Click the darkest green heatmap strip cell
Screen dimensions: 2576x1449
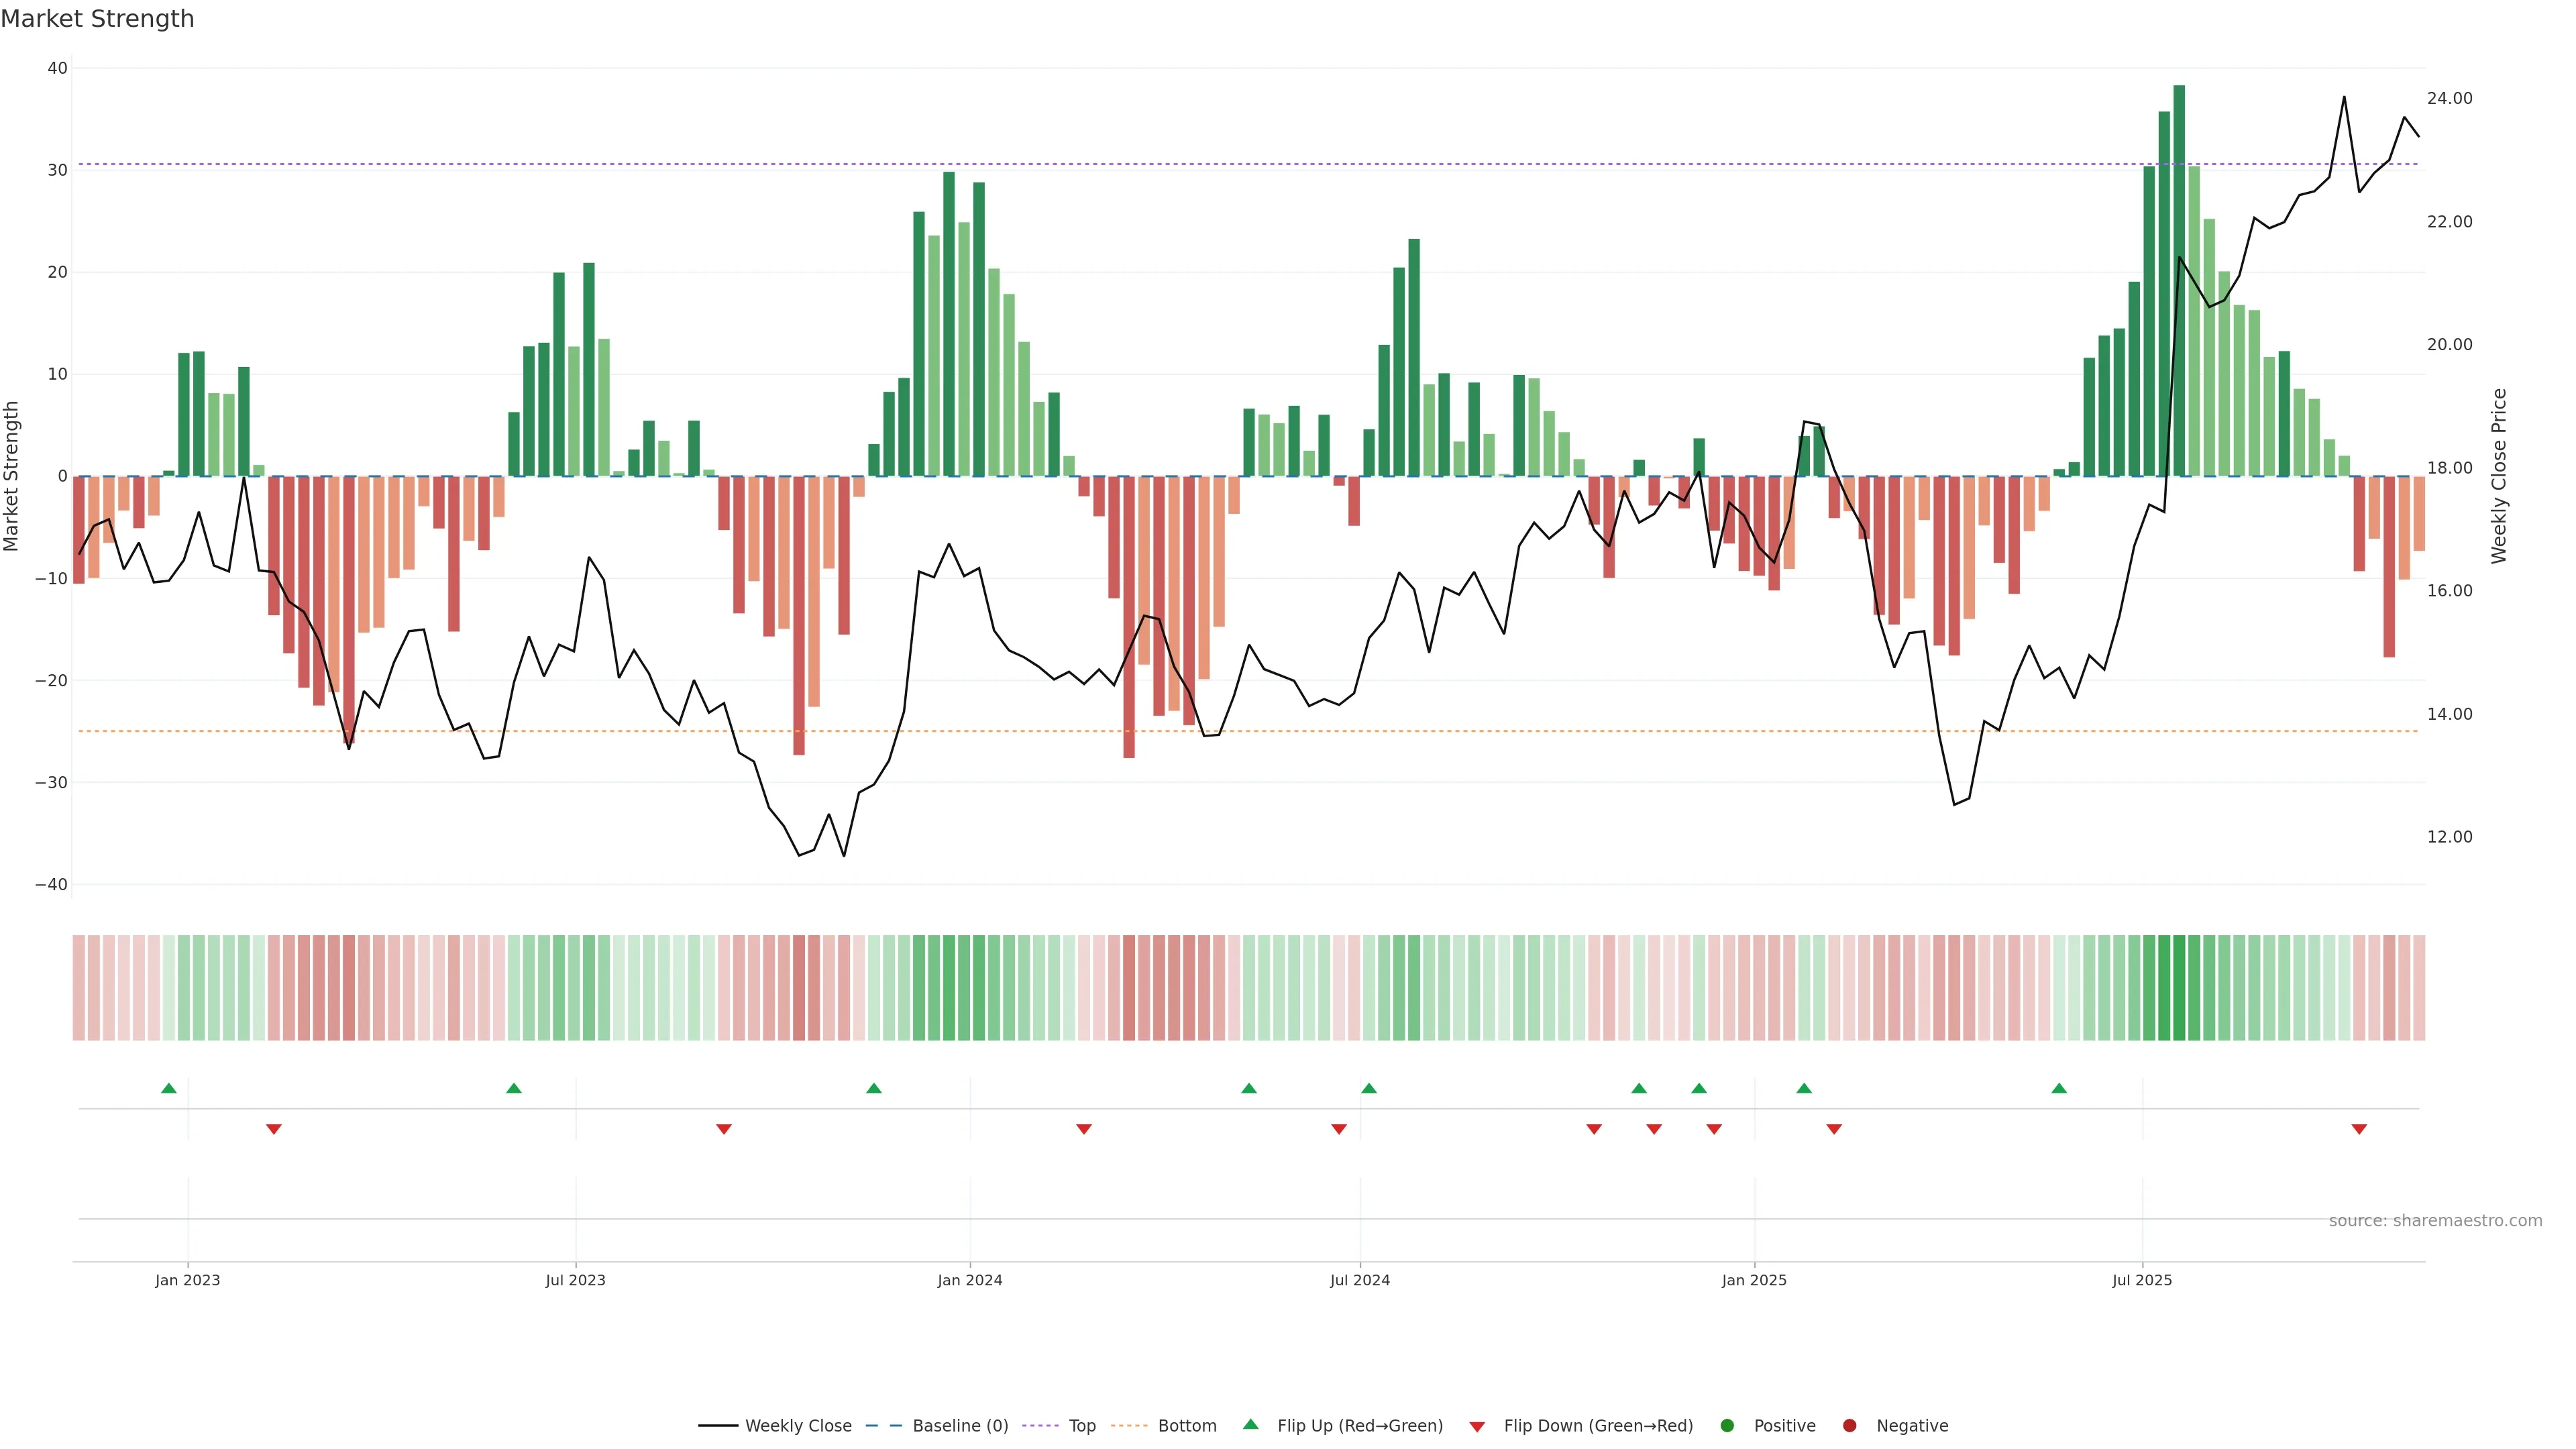[2179, 988]
